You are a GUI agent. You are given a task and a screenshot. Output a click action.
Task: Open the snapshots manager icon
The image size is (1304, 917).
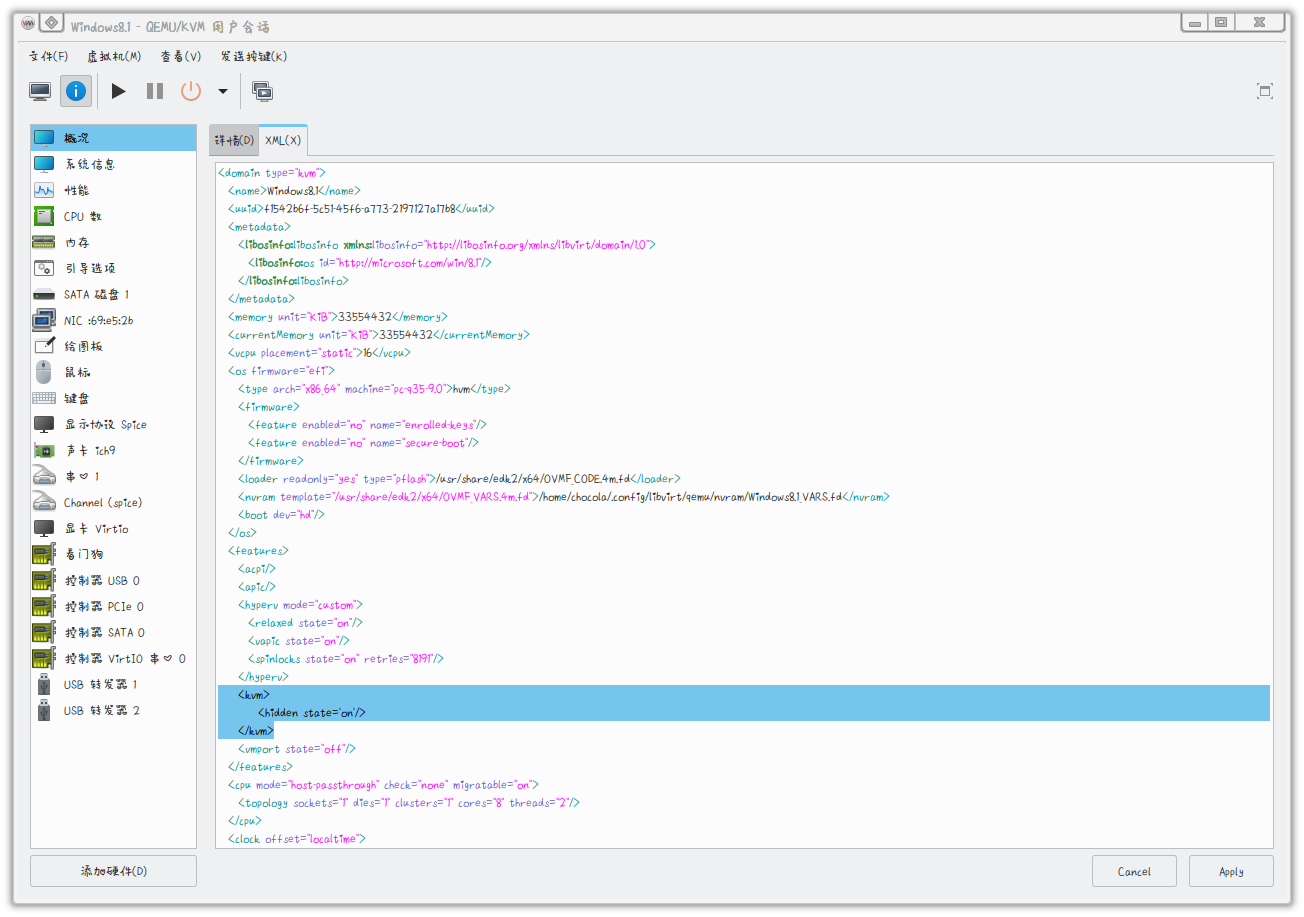263,91
